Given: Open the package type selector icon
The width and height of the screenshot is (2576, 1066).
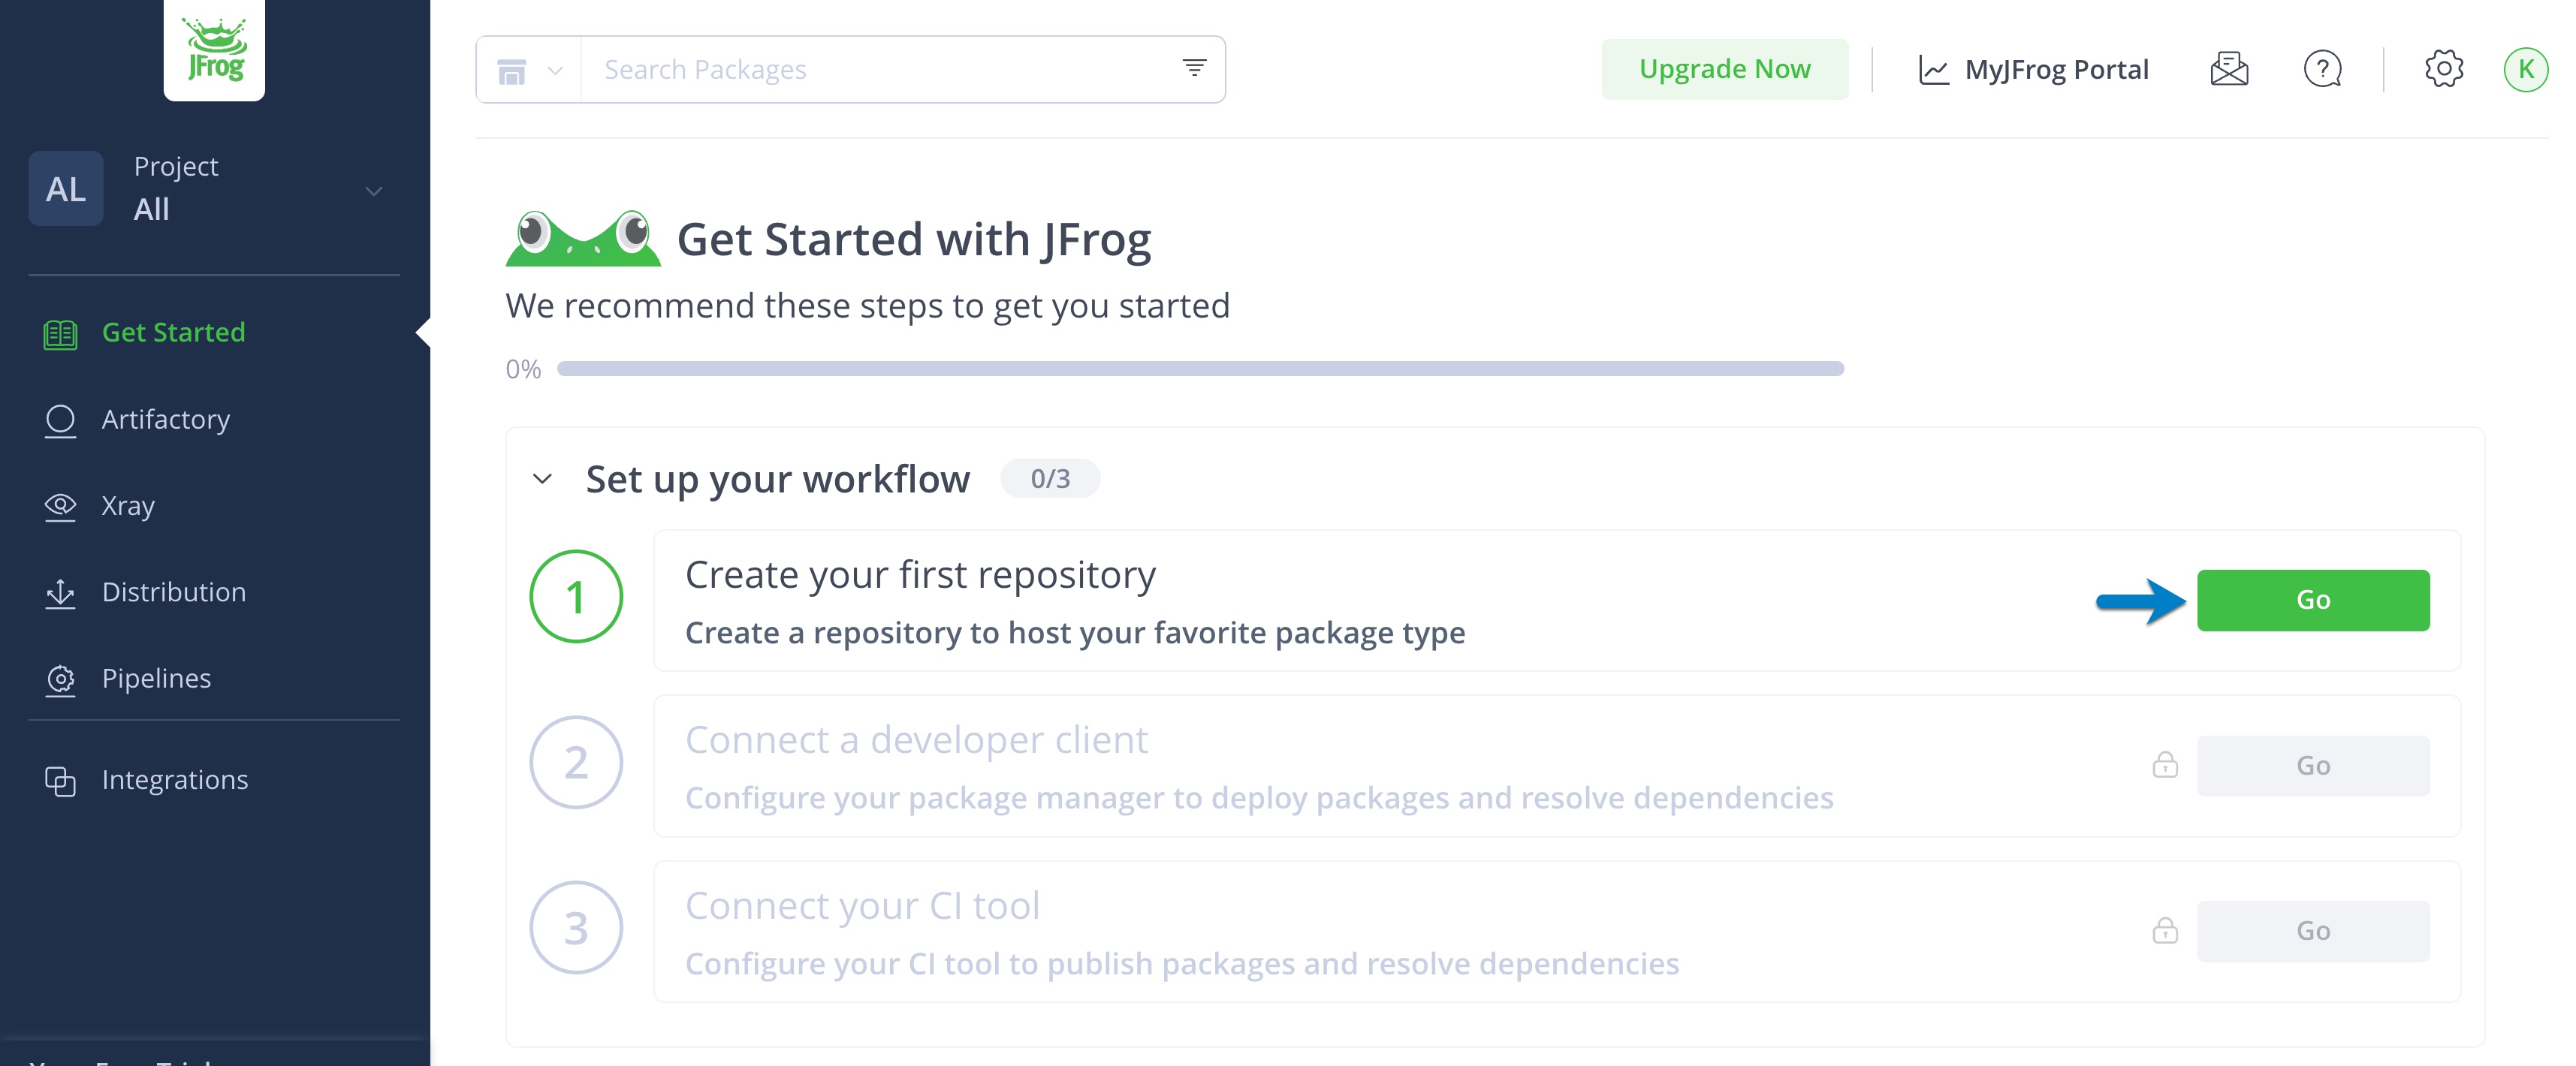Looking at the screenshot, I should (512, 71).
